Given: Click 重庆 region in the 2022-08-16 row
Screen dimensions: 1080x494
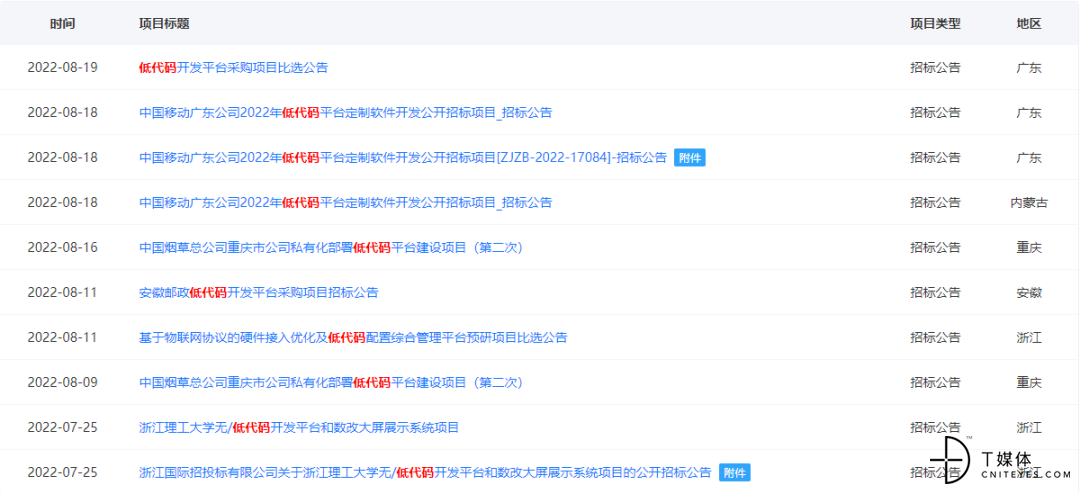Looking at the screenshot, I should 1029,247.
